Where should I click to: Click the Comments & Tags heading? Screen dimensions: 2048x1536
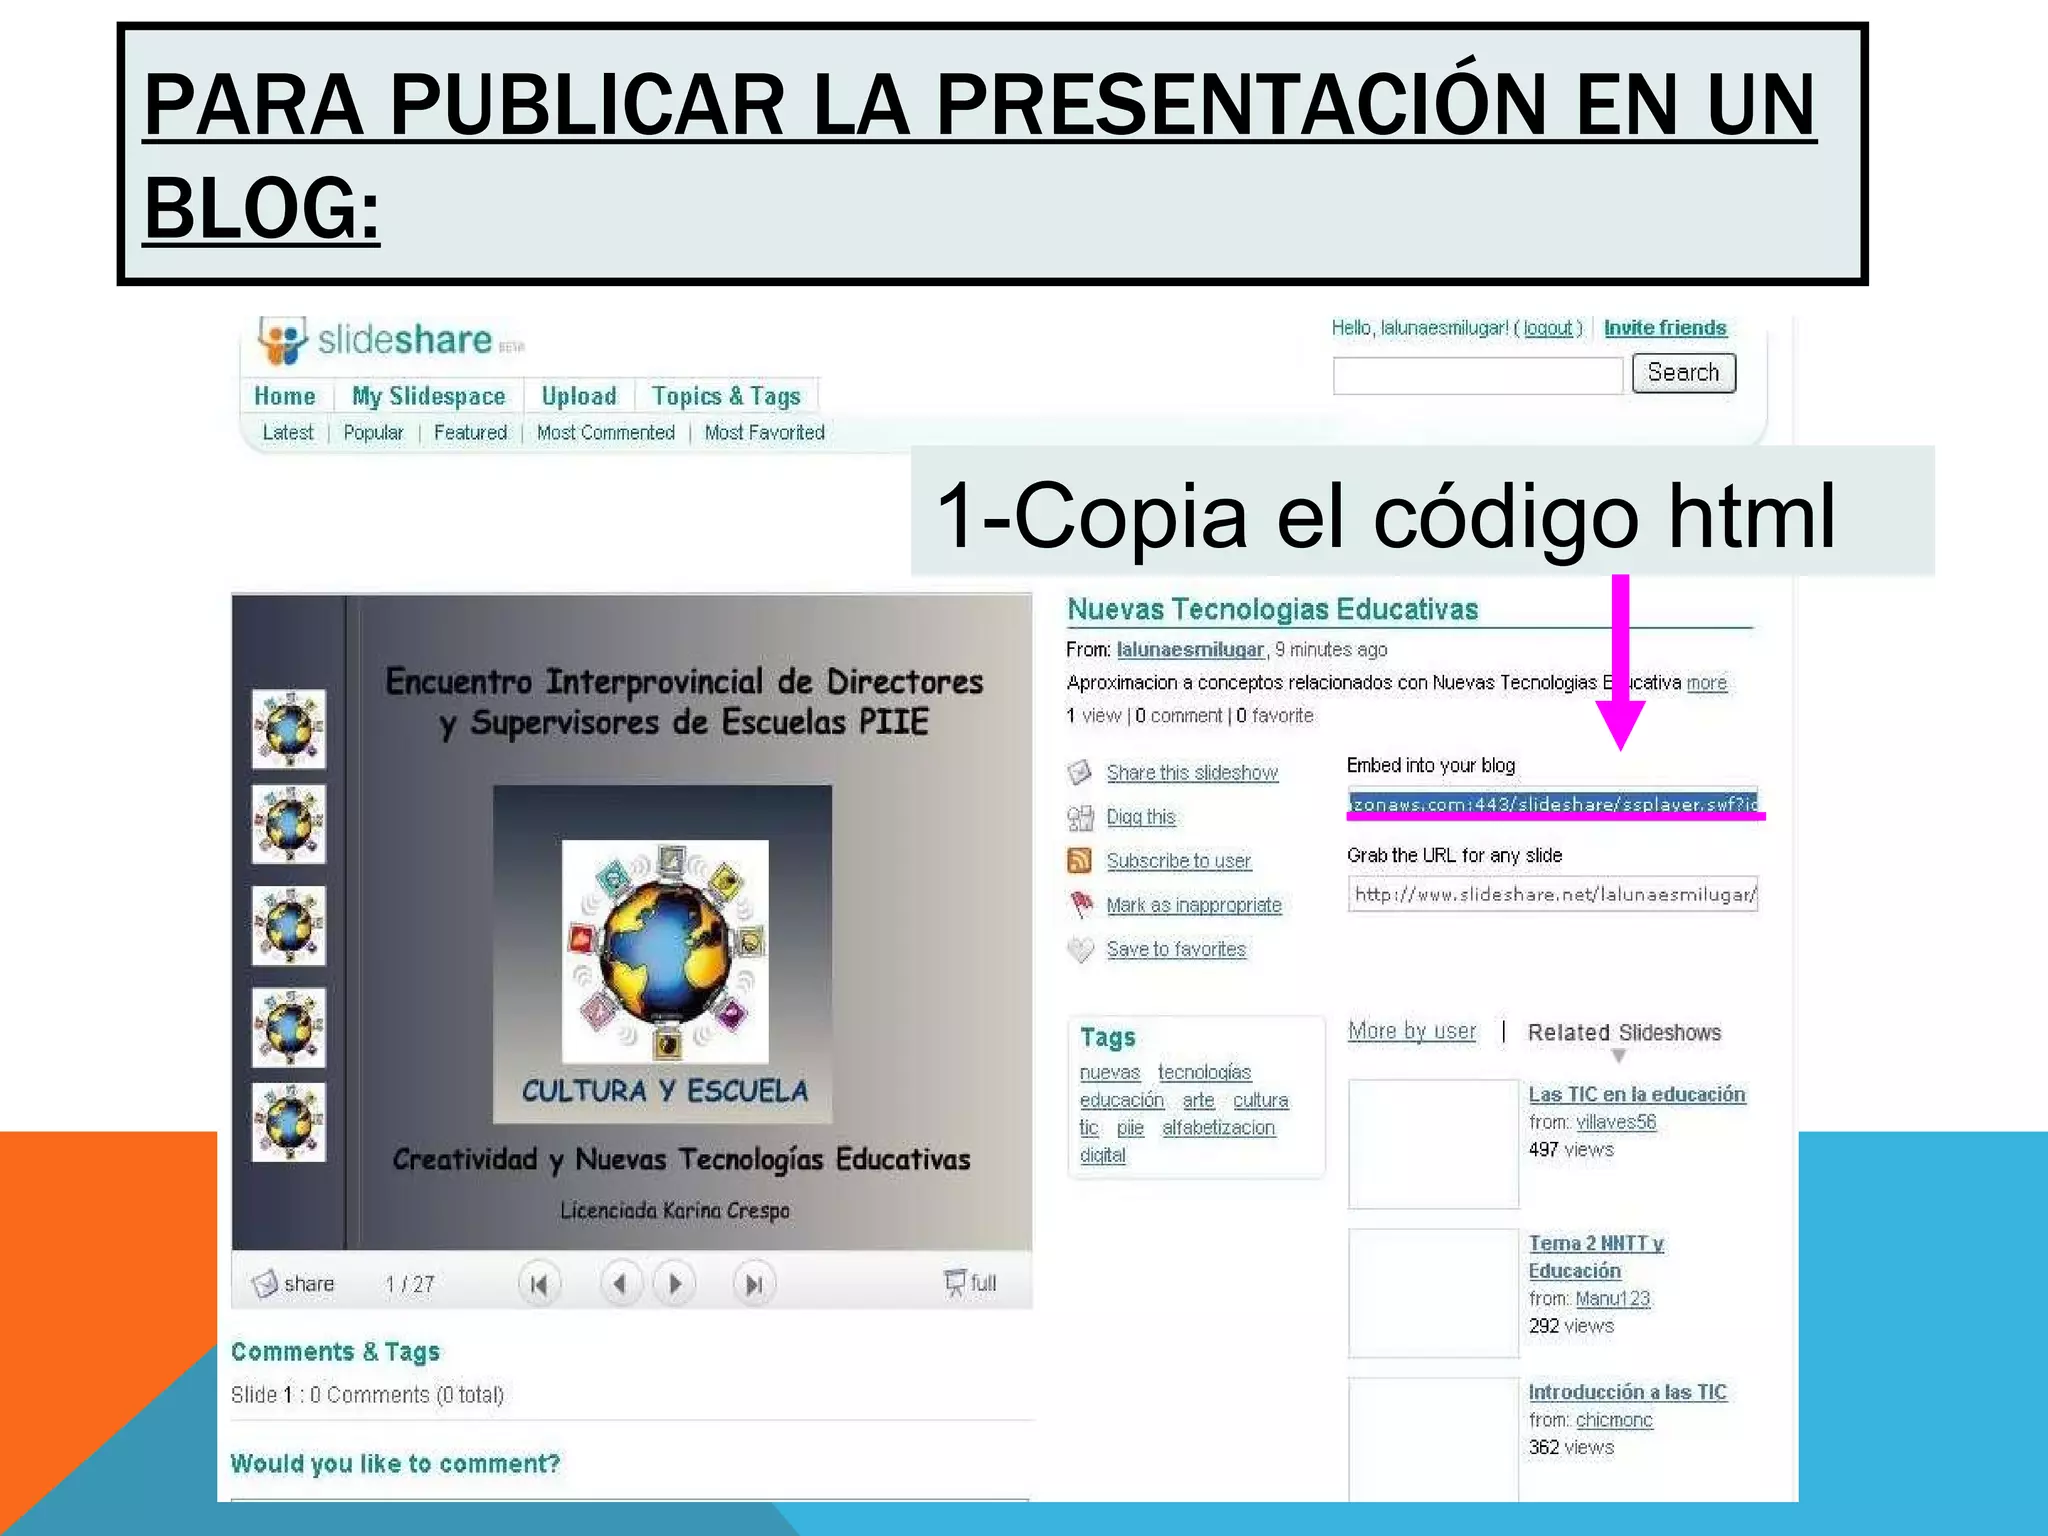click(x=335, y=1352)
